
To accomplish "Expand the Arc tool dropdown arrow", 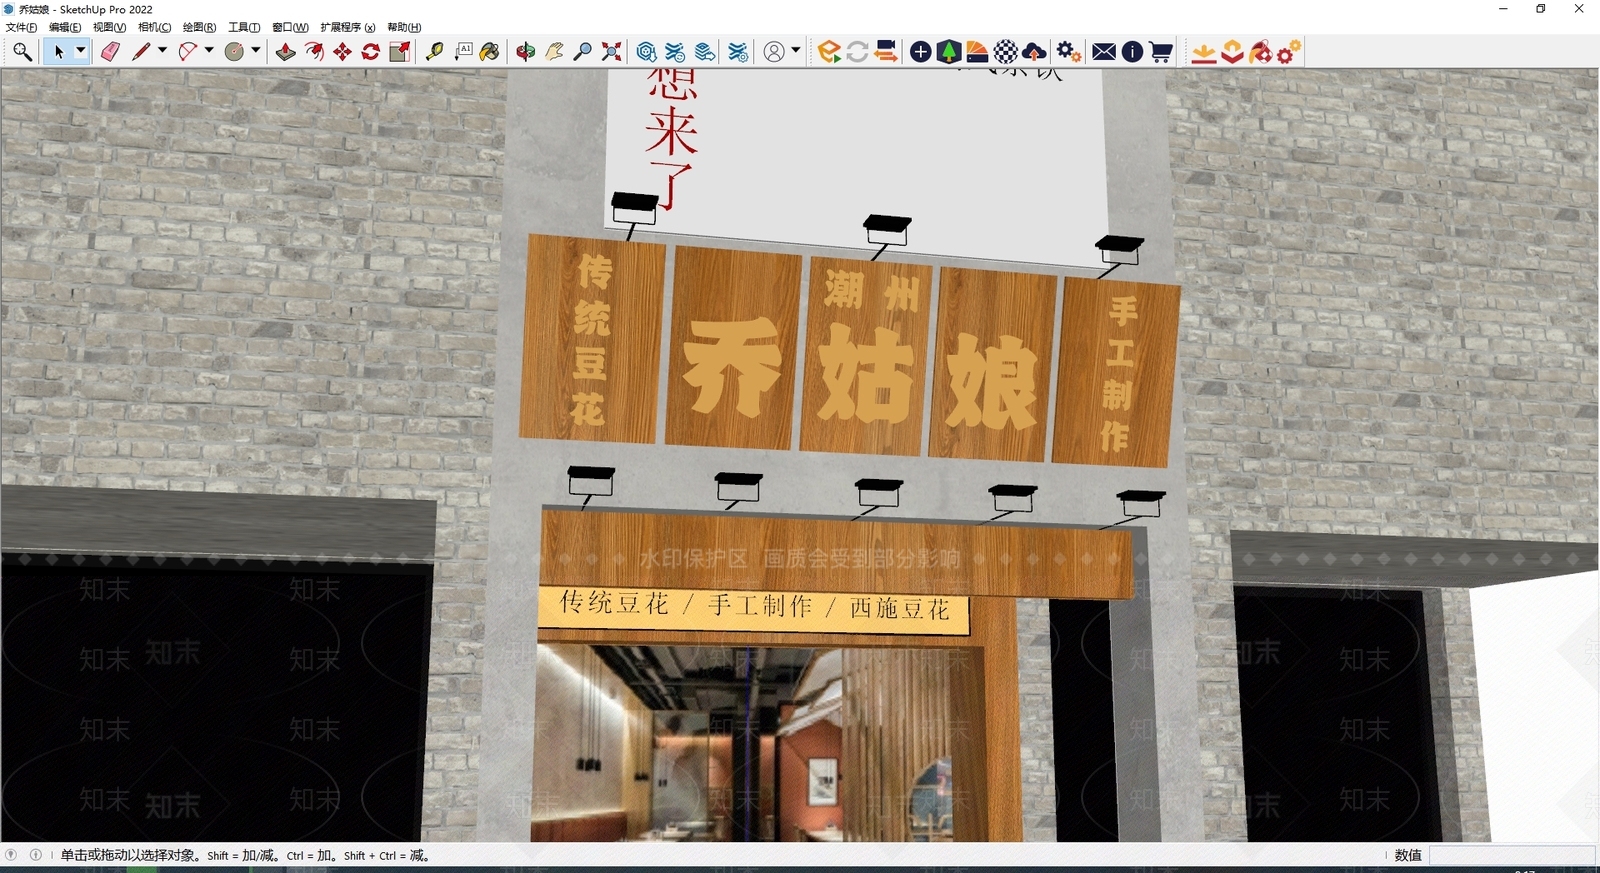I will (209, 51).
